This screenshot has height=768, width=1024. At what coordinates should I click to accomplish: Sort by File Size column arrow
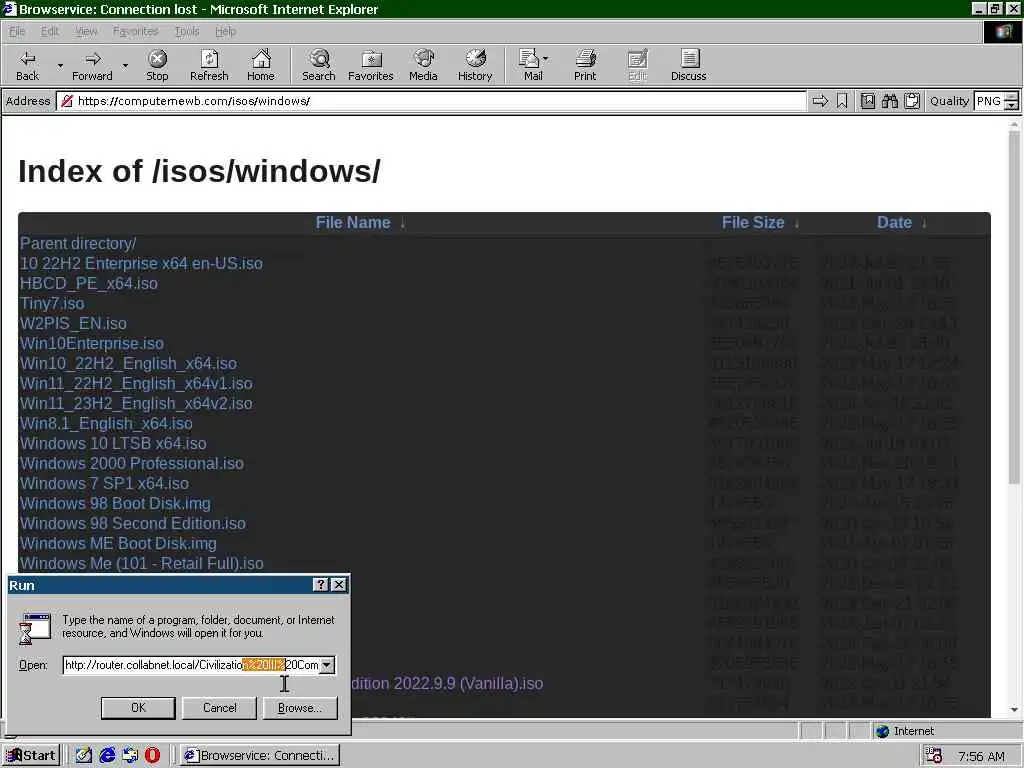click(796, 223)
